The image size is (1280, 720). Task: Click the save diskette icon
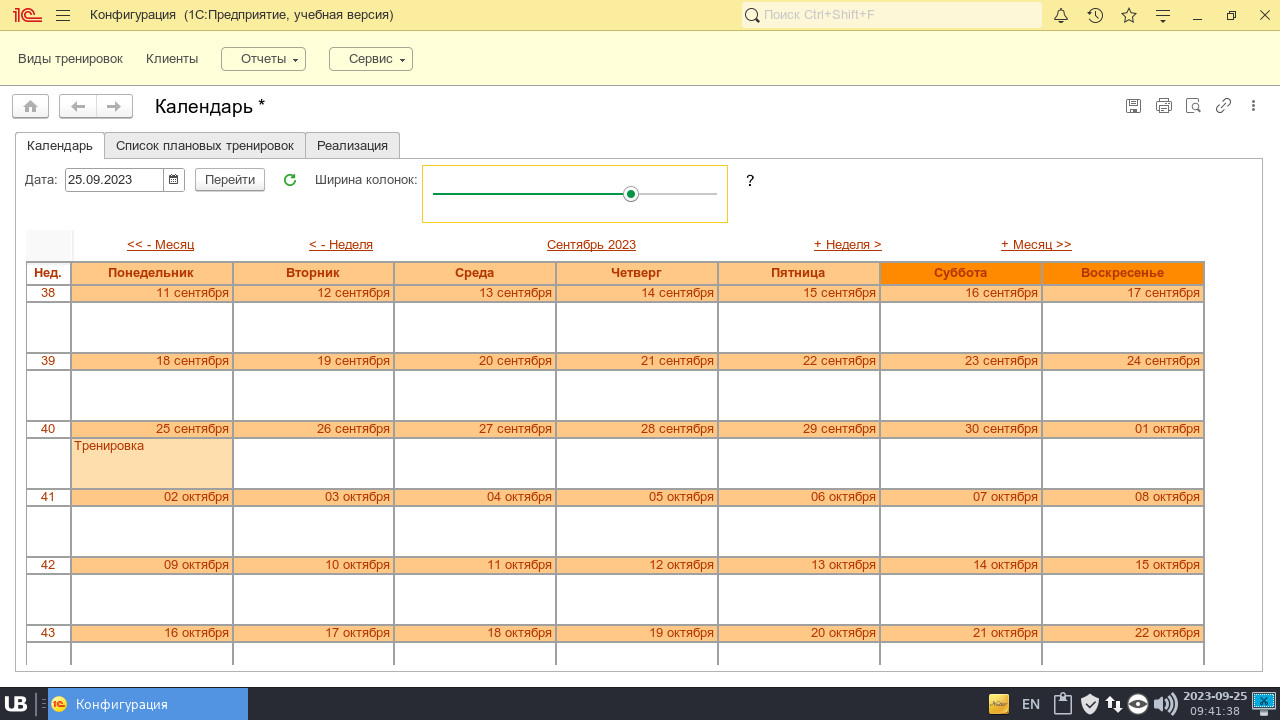click(x=1133, y=106)
